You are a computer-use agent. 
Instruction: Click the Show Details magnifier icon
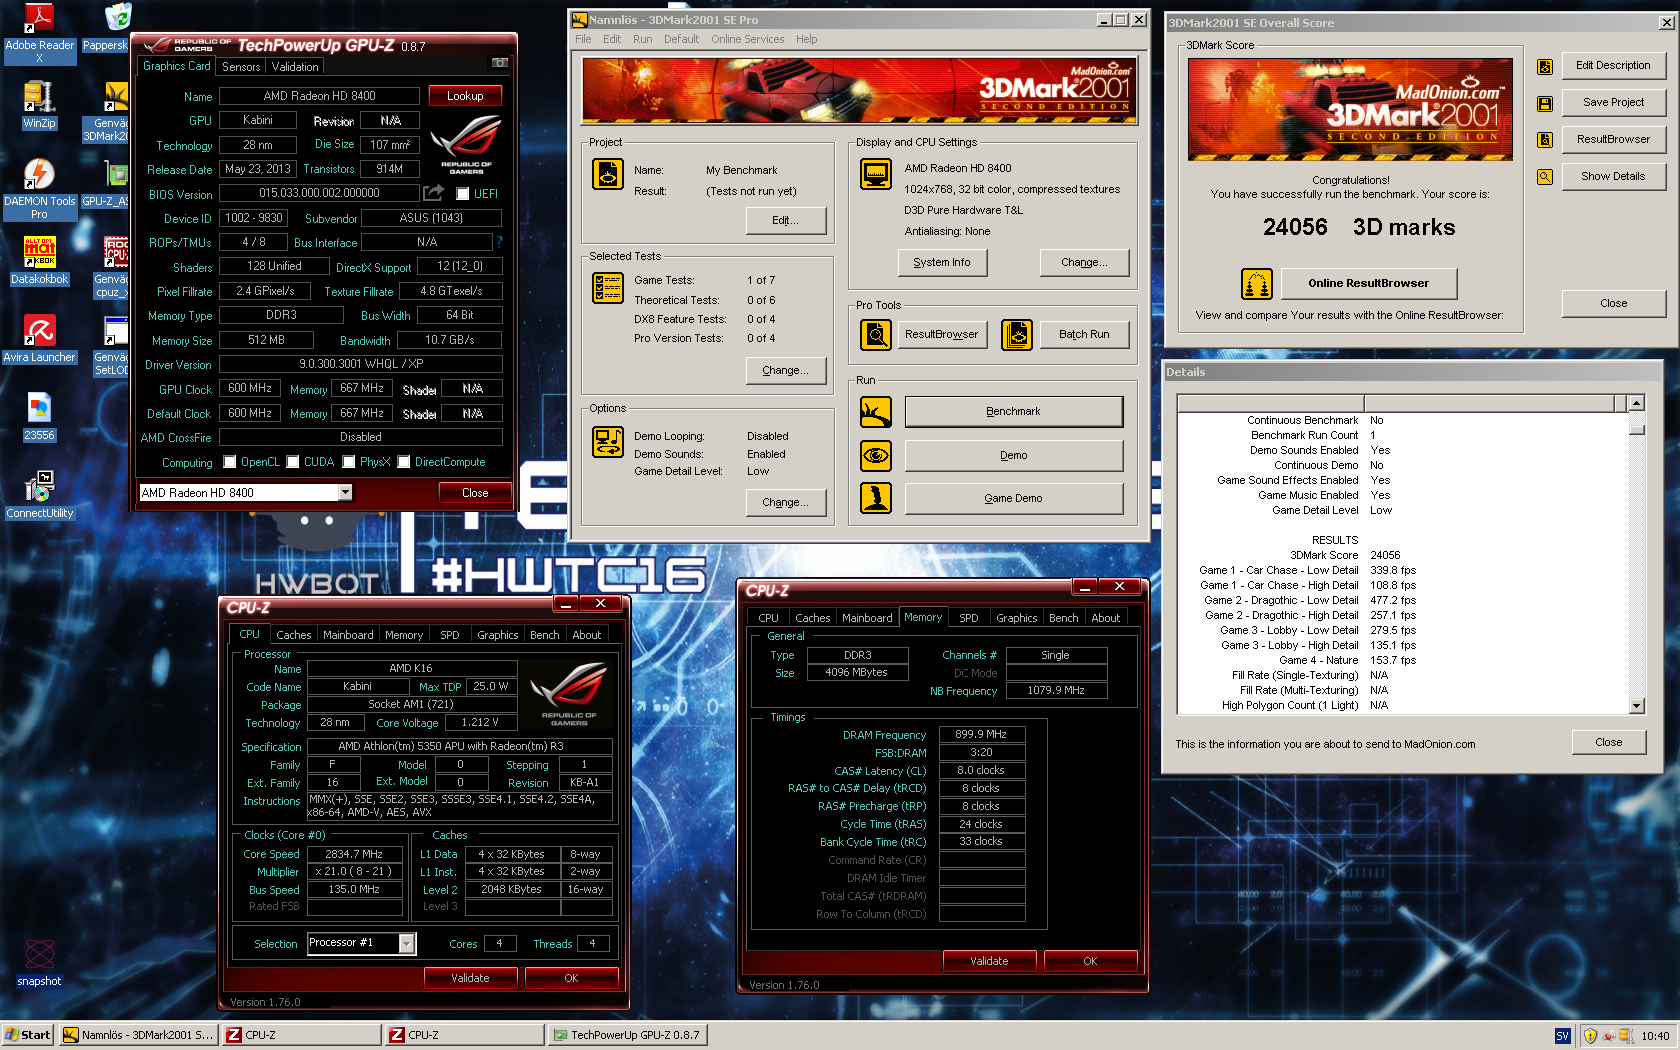[x=1545, y=177]
